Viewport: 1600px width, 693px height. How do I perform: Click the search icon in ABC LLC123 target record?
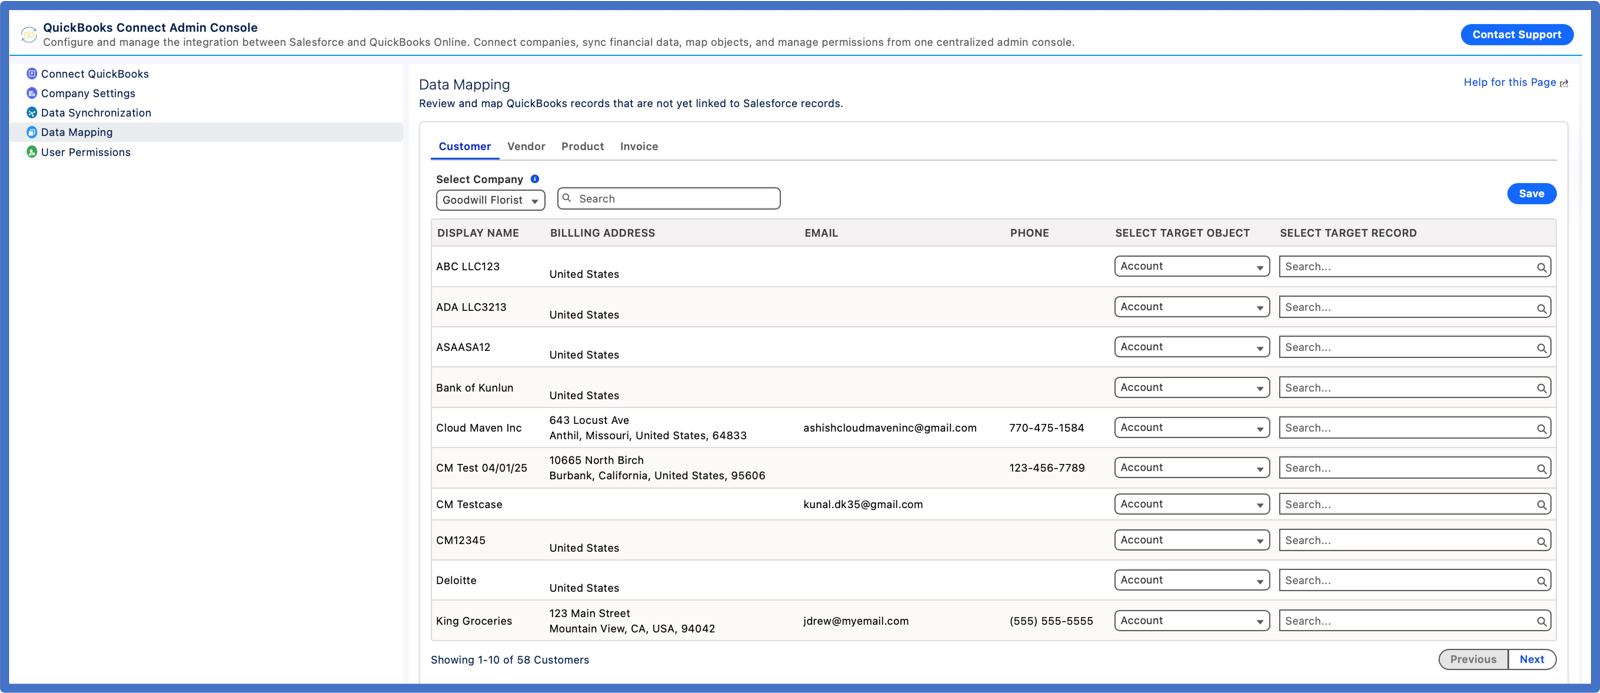(1542, 267)
